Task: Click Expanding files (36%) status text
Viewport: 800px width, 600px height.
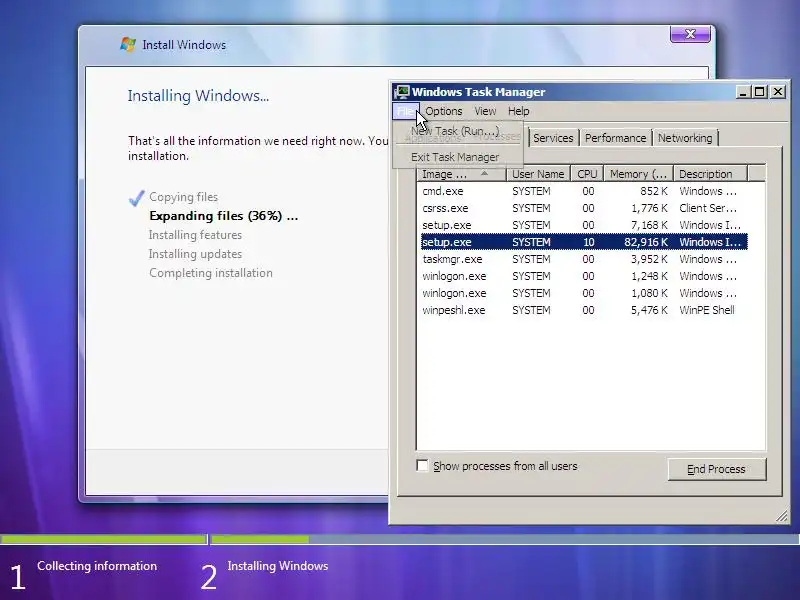Action: [223, 216]
